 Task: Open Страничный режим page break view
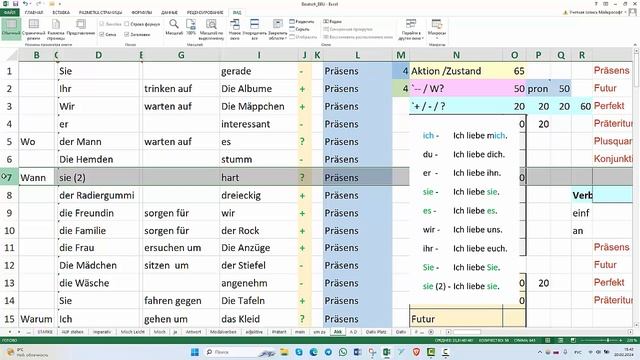pos(34,29)
